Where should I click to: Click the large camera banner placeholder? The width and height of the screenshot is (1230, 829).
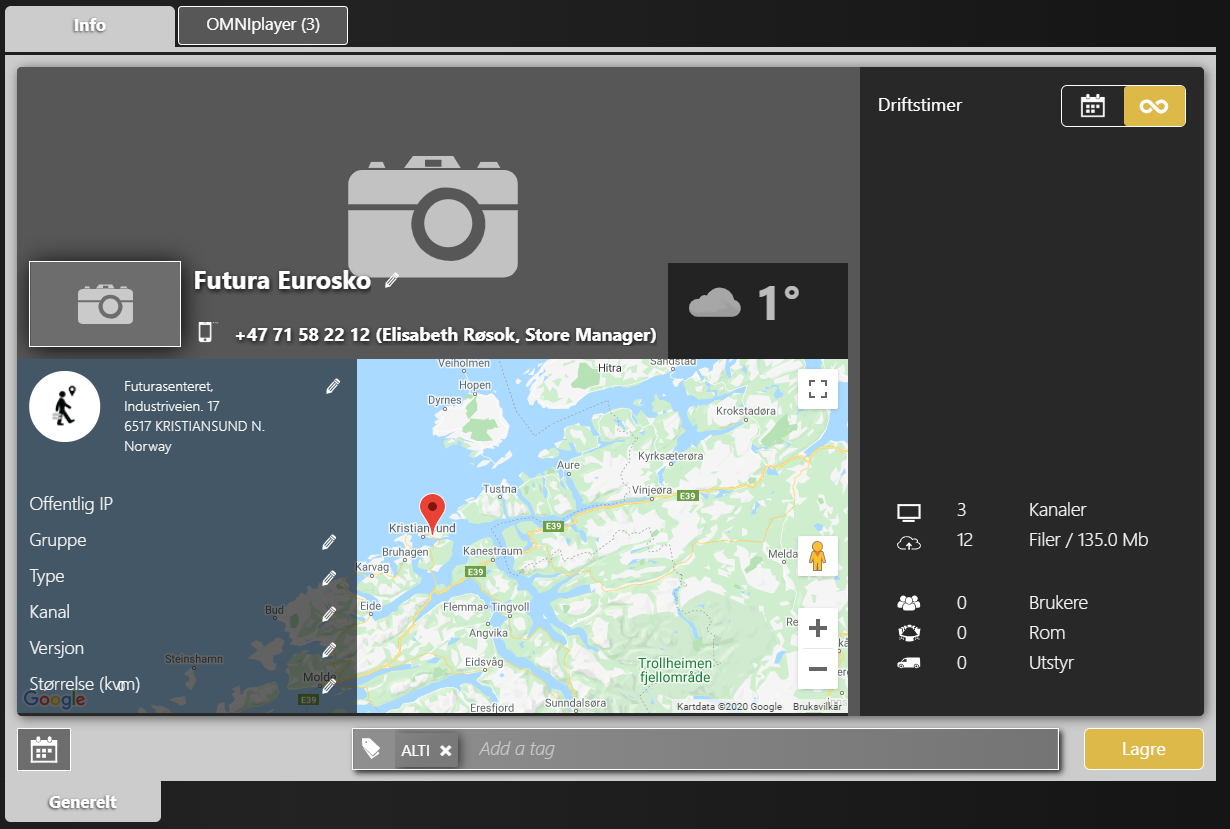coord(433,218)
